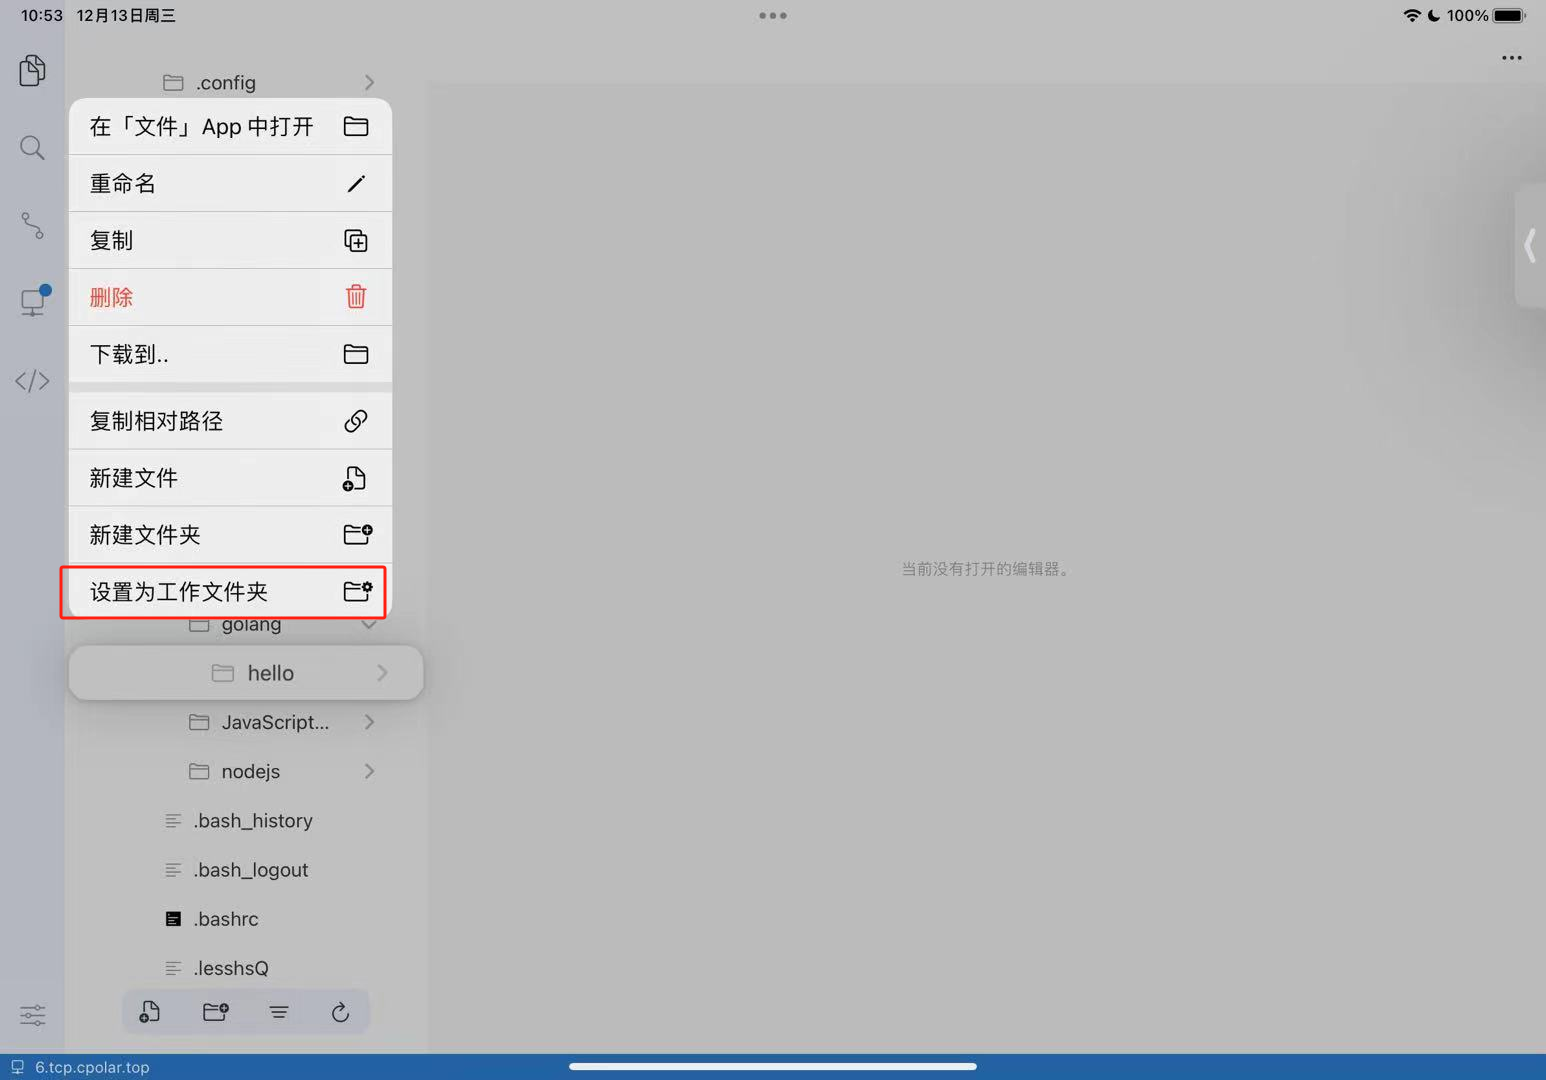Click the folder icon beside 下载到..

tap(356, 354)
